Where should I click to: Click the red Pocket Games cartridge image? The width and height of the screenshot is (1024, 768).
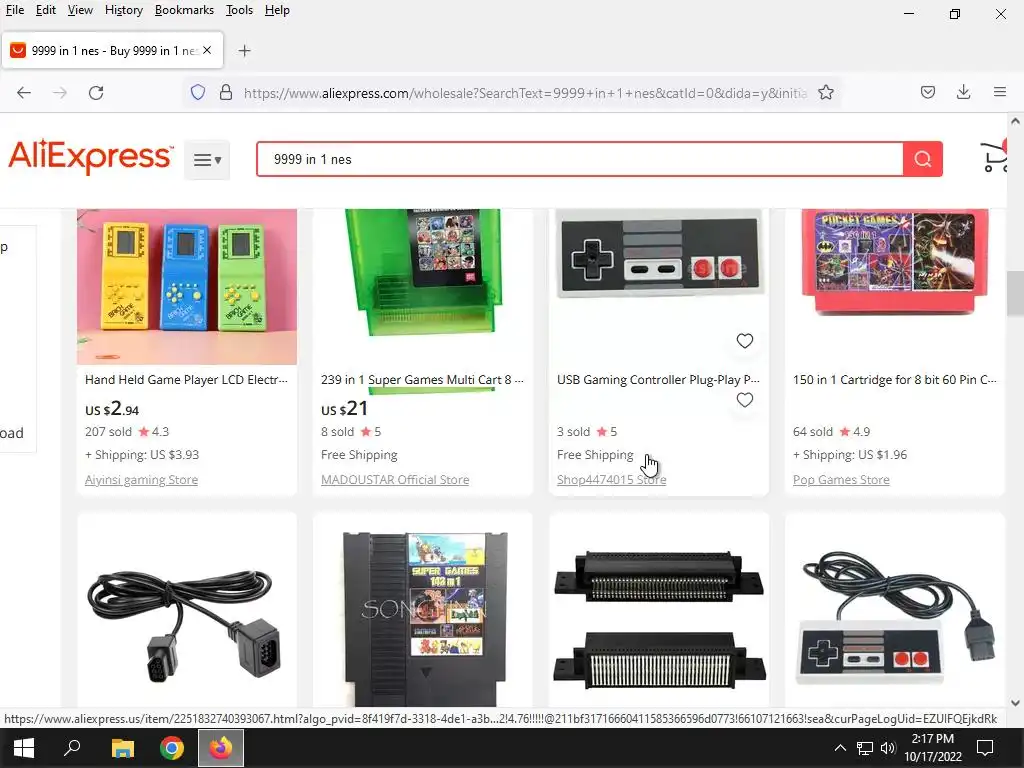(895, 261)
